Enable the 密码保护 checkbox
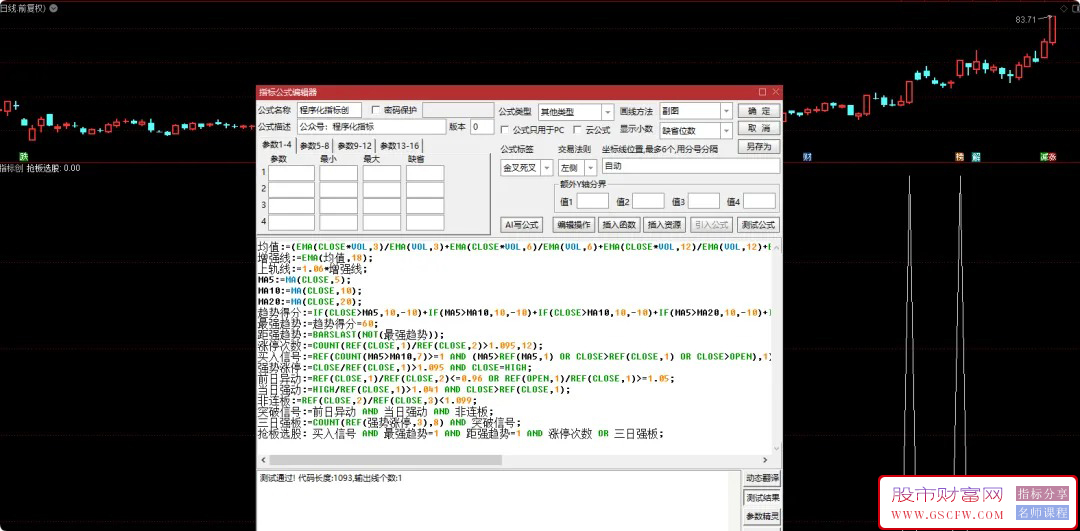The height and width of the screenshot is (531, 1080). click(x=376, y=110)
